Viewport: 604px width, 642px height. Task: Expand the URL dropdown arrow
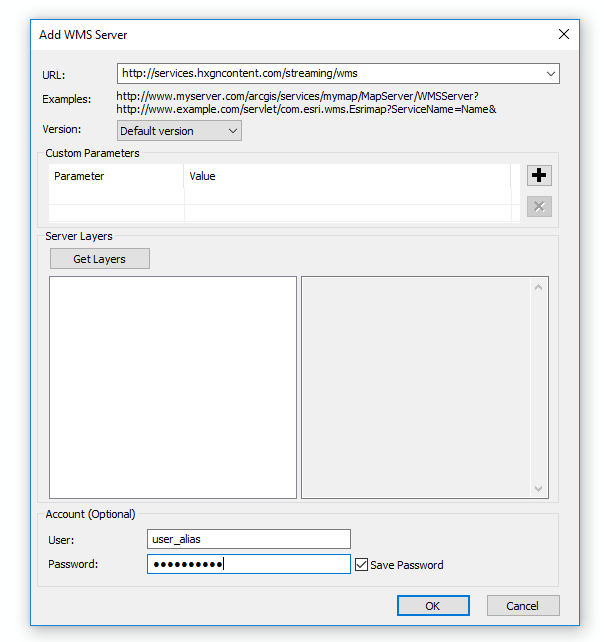point(550,73)
